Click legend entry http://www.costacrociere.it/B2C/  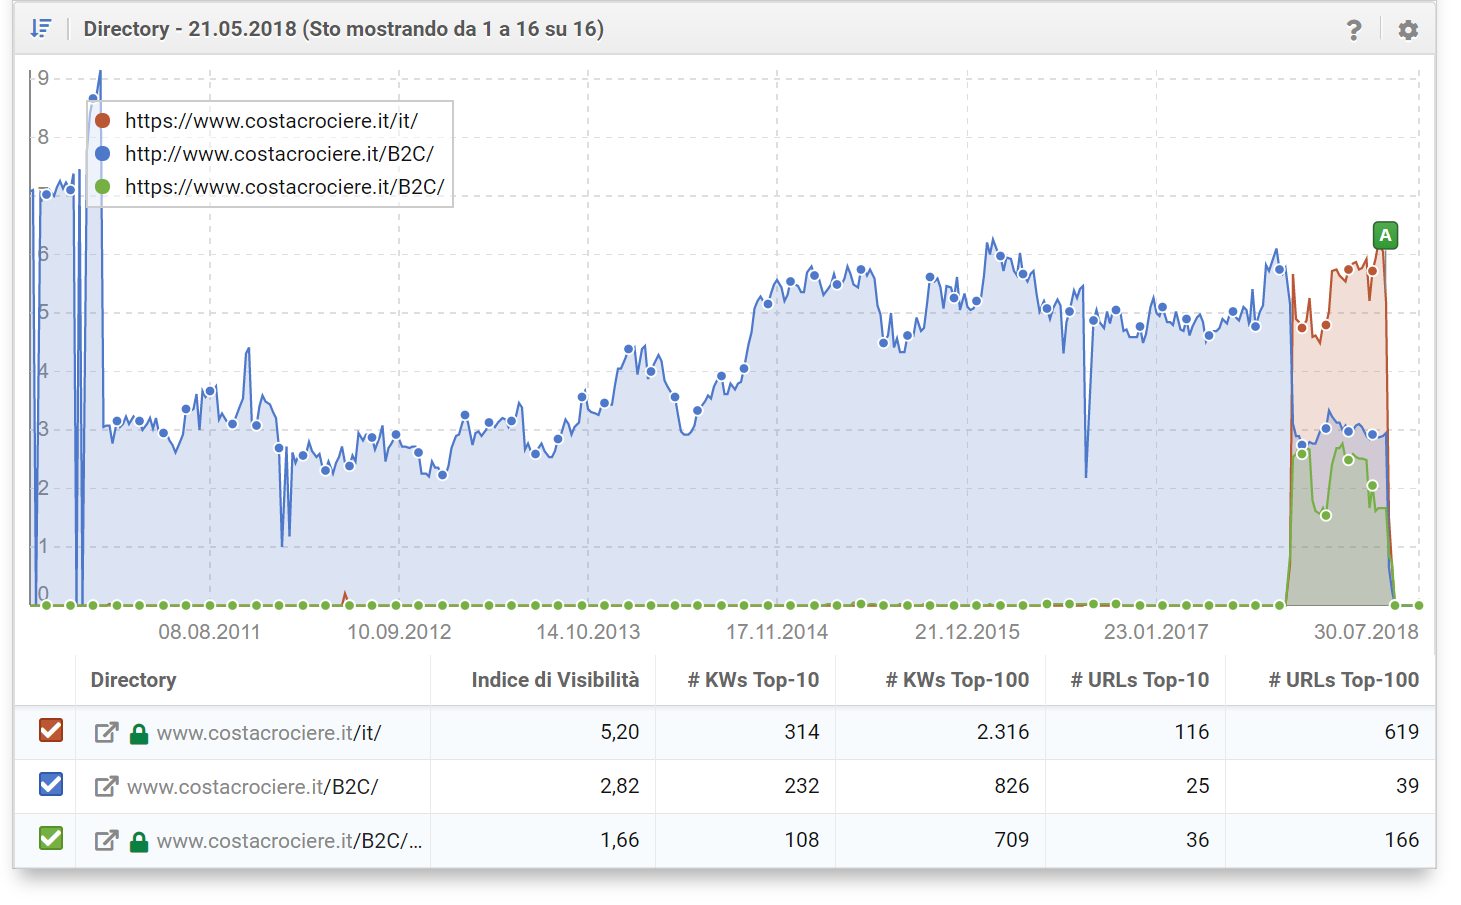[x=279, y=154]
